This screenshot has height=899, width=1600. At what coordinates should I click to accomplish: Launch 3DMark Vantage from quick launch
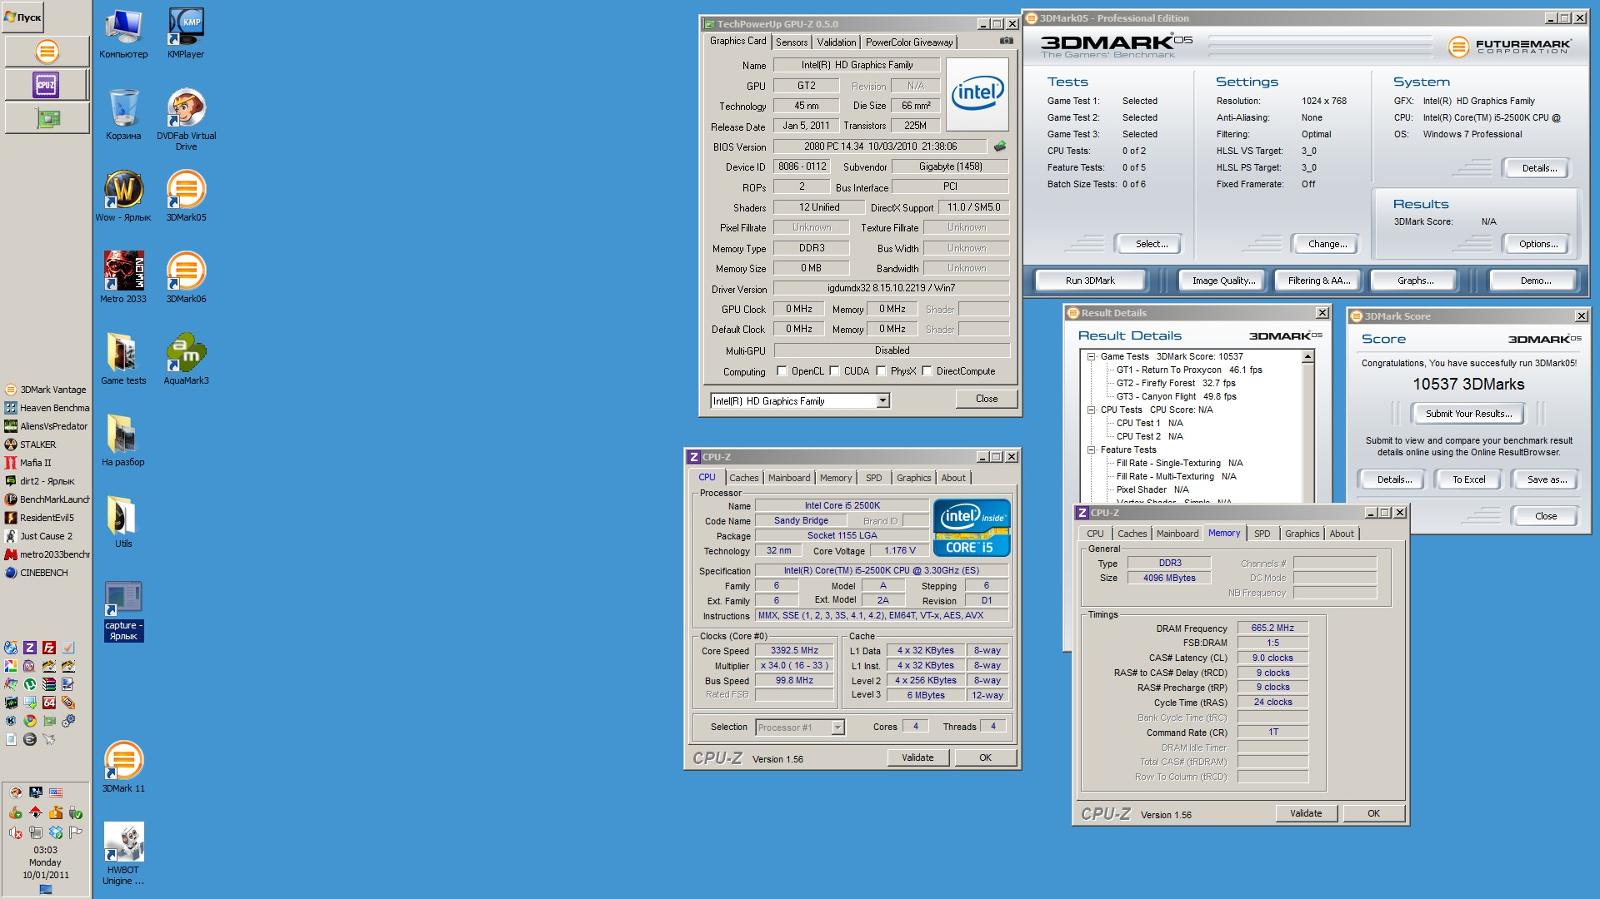[45, 389]
